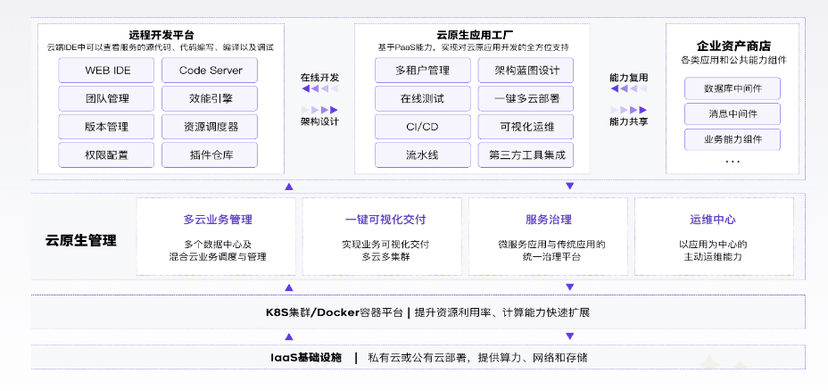Click the right-pointing arrows above 架构设计
The height and width of the screenshot is (391, 828).
[x=319, y=110]
